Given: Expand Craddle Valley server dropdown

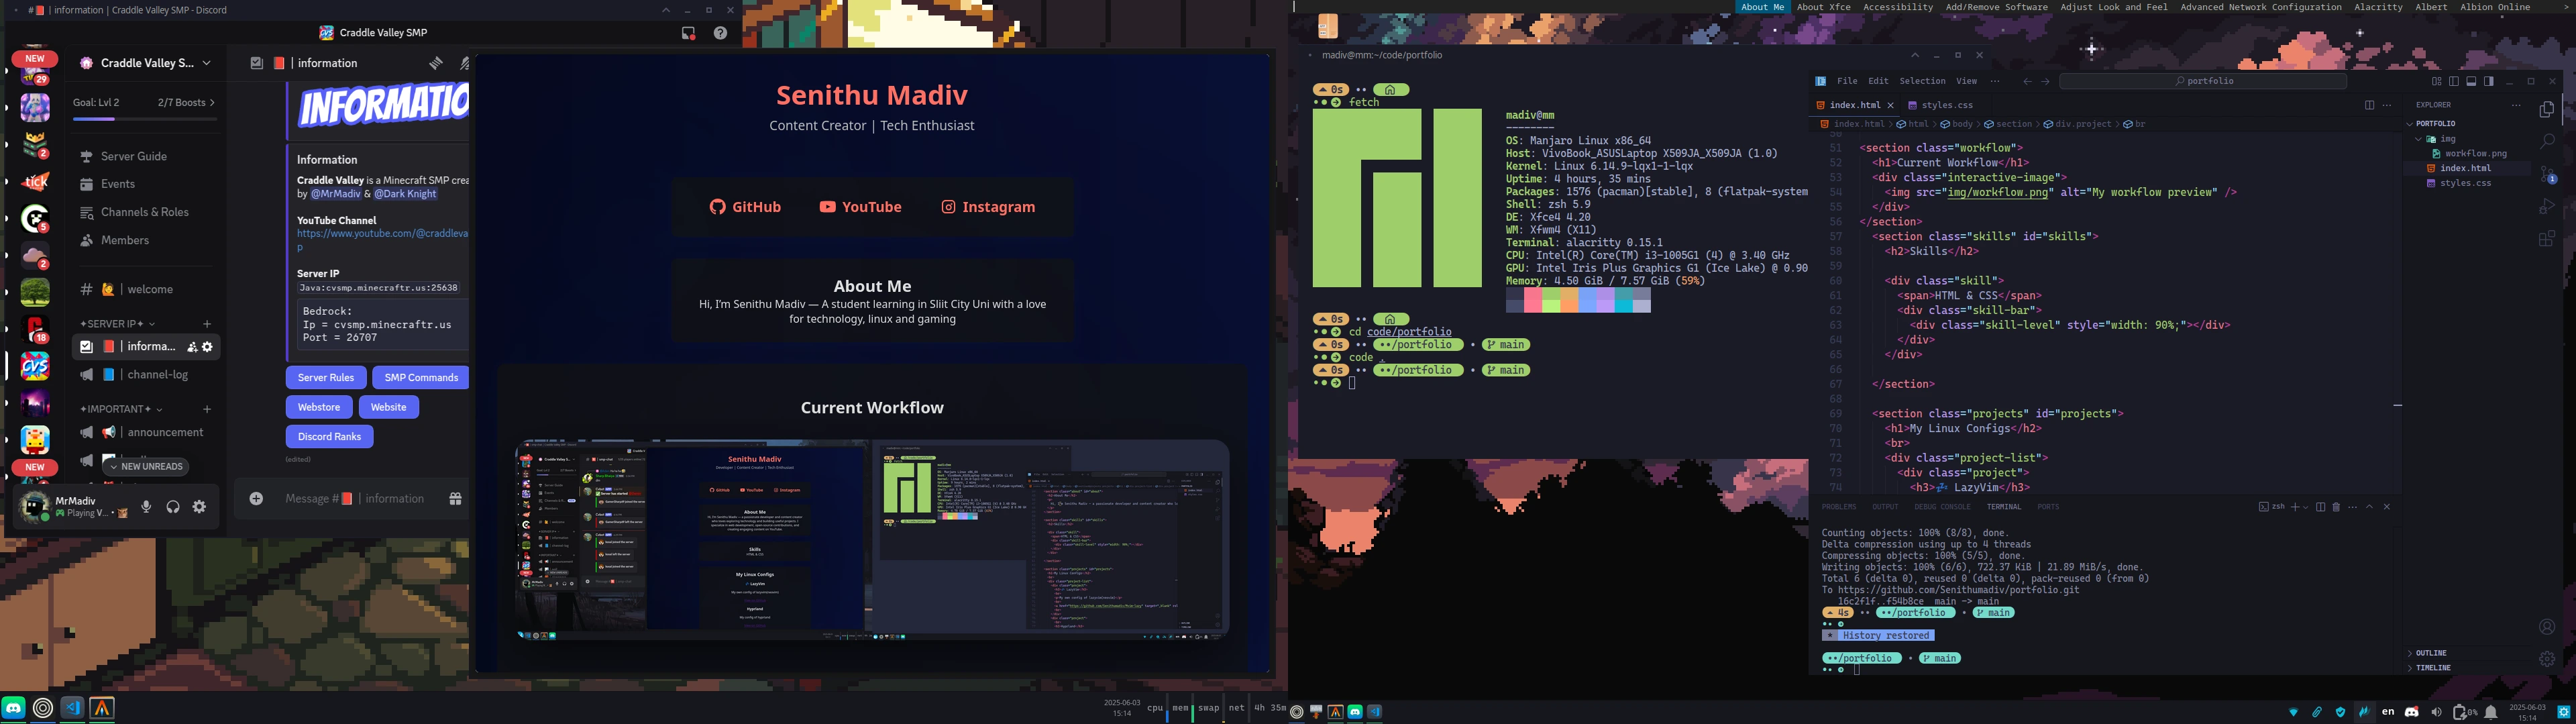Looking at the screenshot, I should [207, 63].
